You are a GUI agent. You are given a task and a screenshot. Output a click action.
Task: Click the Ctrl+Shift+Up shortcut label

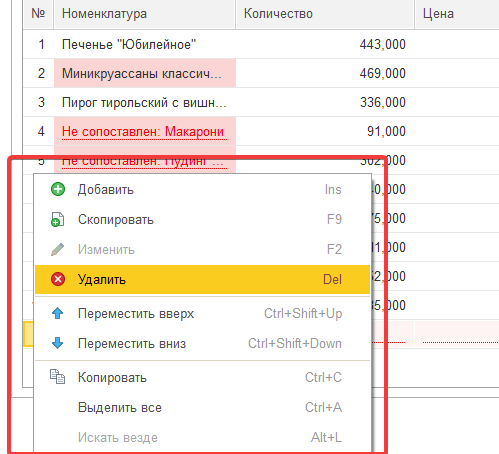[303, 314]
